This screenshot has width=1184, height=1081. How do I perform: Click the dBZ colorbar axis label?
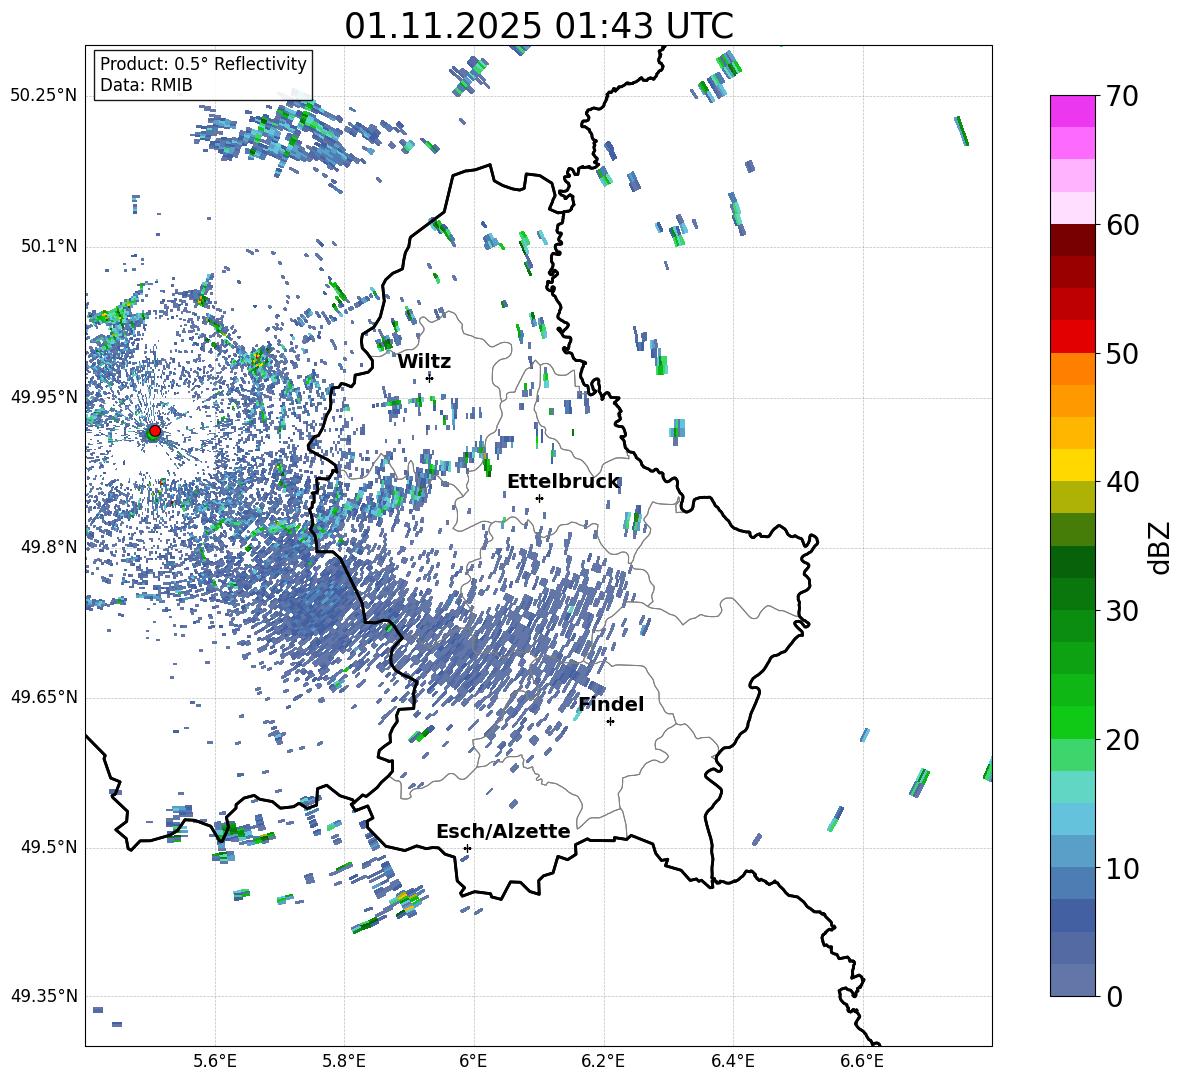point(1159,547)
